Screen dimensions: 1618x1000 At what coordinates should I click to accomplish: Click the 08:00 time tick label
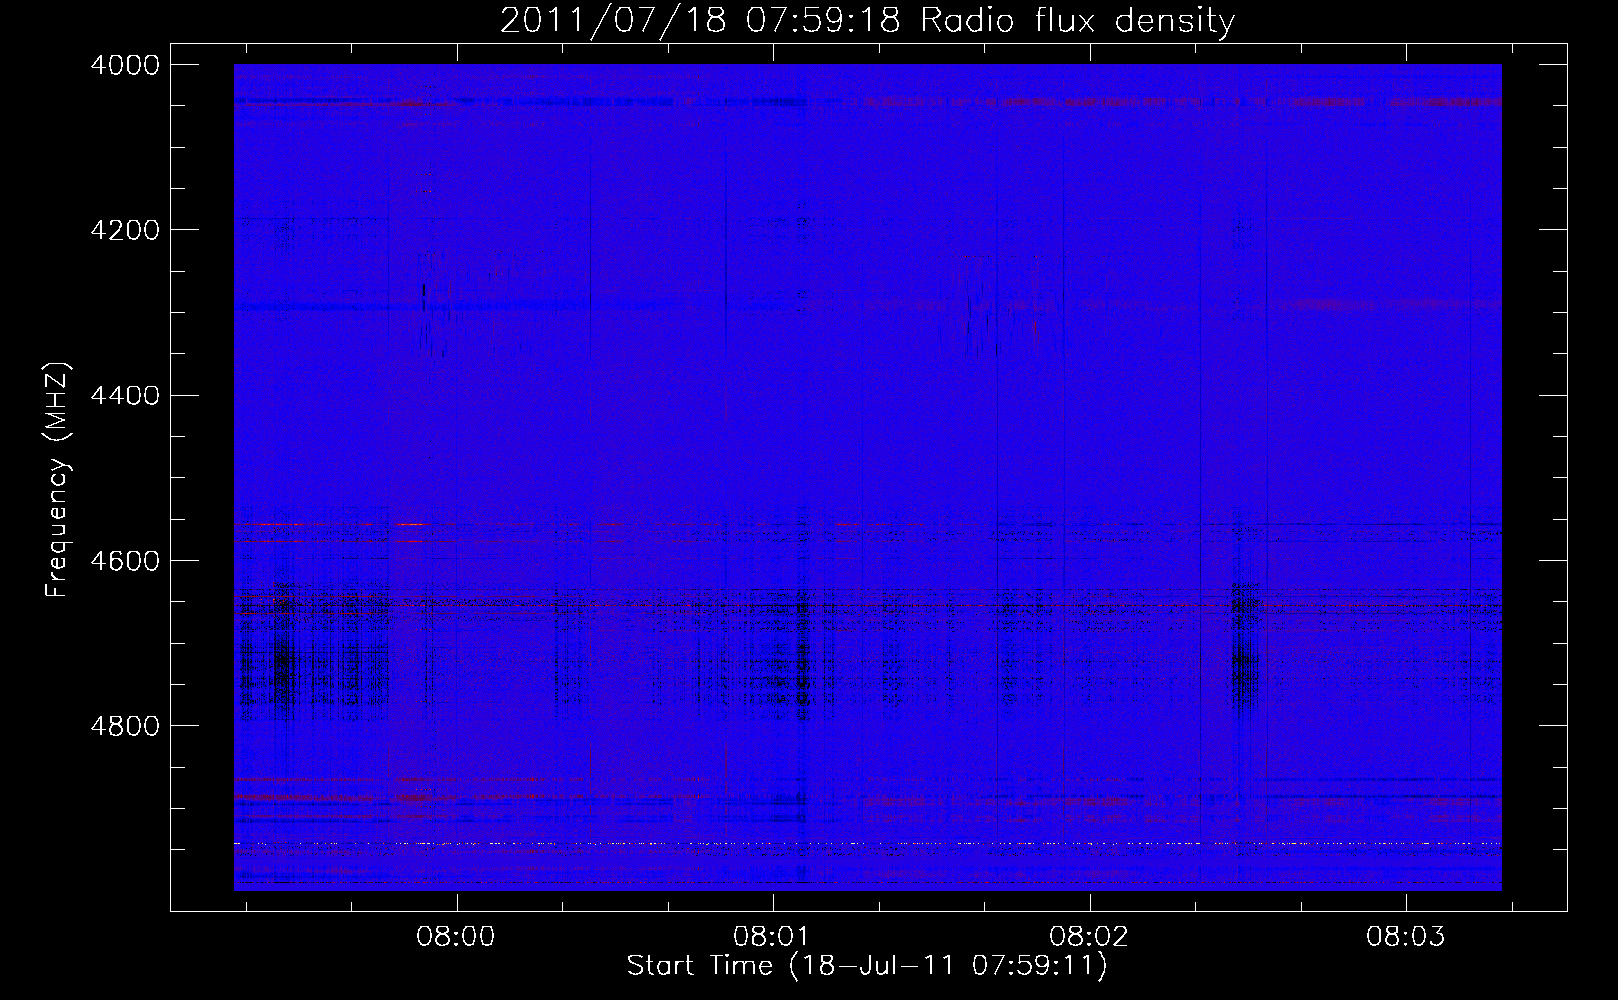click(456, 937)
